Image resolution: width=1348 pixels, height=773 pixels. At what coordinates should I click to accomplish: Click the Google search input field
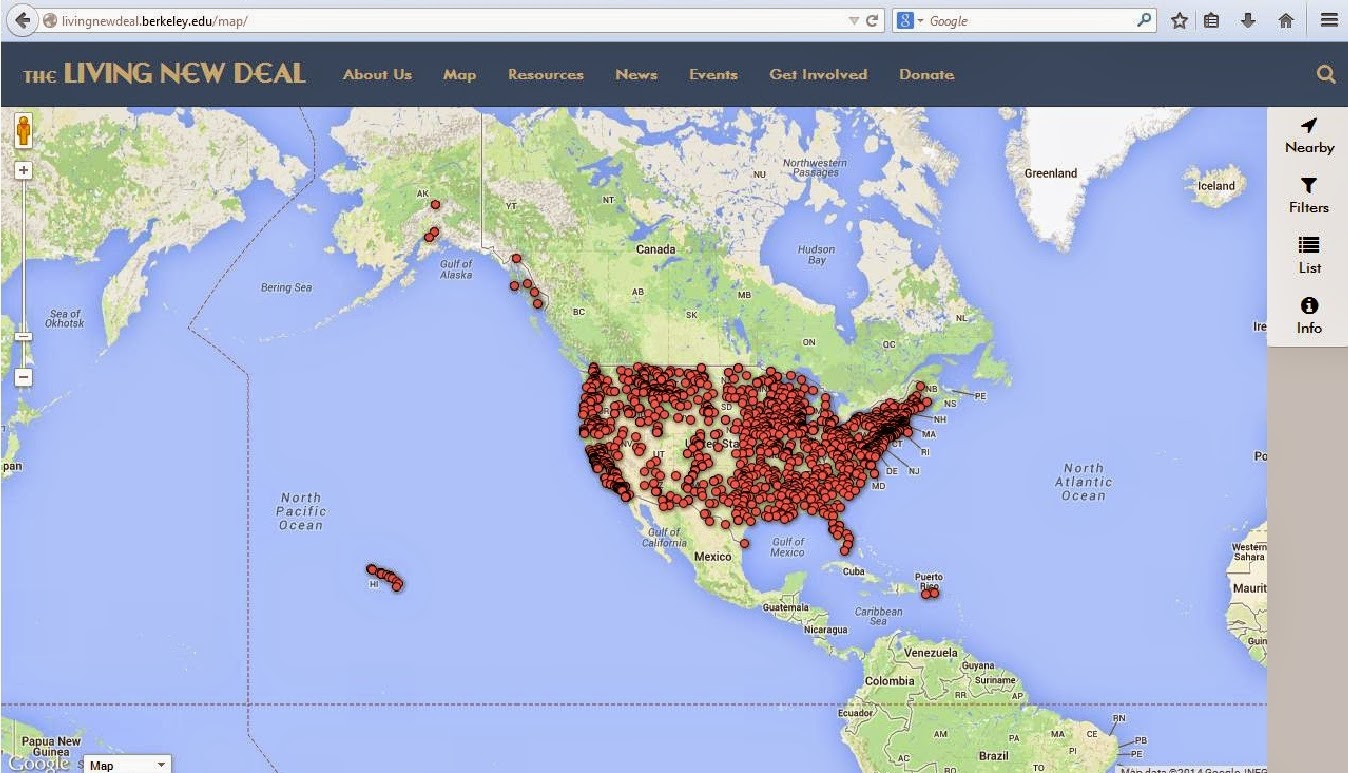tap(1030, 21)
